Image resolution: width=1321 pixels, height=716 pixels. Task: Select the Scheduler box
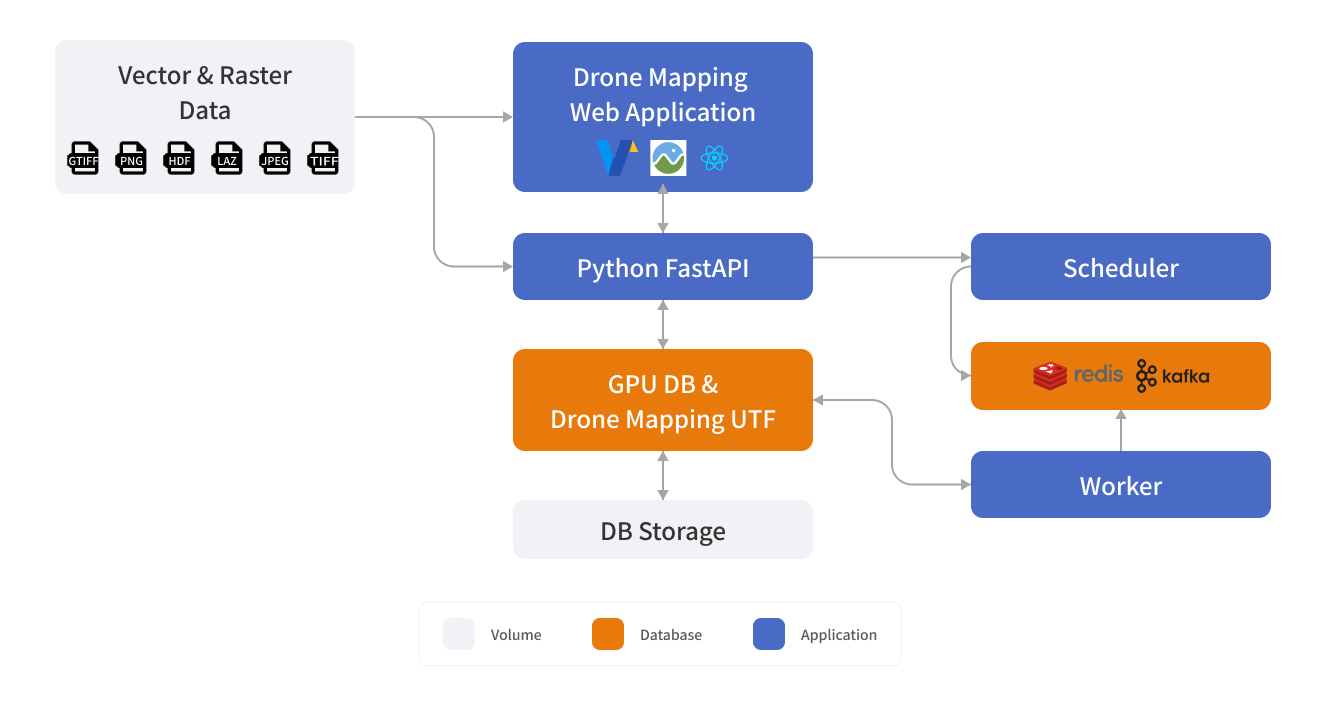coord(1121,267)
